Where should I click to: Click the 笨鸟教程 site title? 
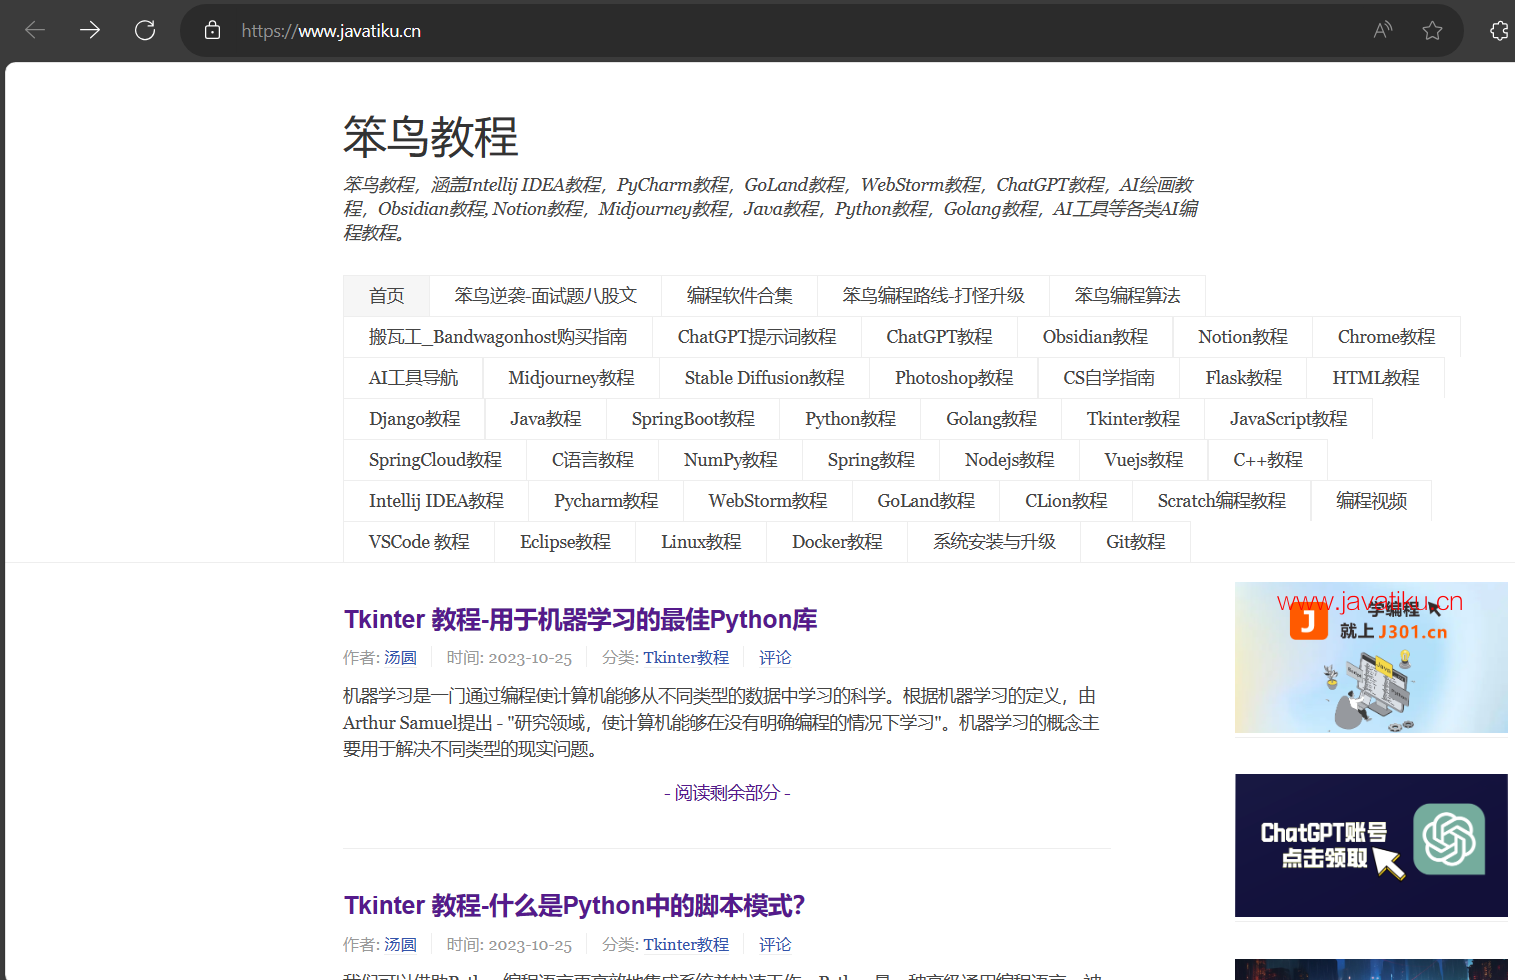click(431, 137)
